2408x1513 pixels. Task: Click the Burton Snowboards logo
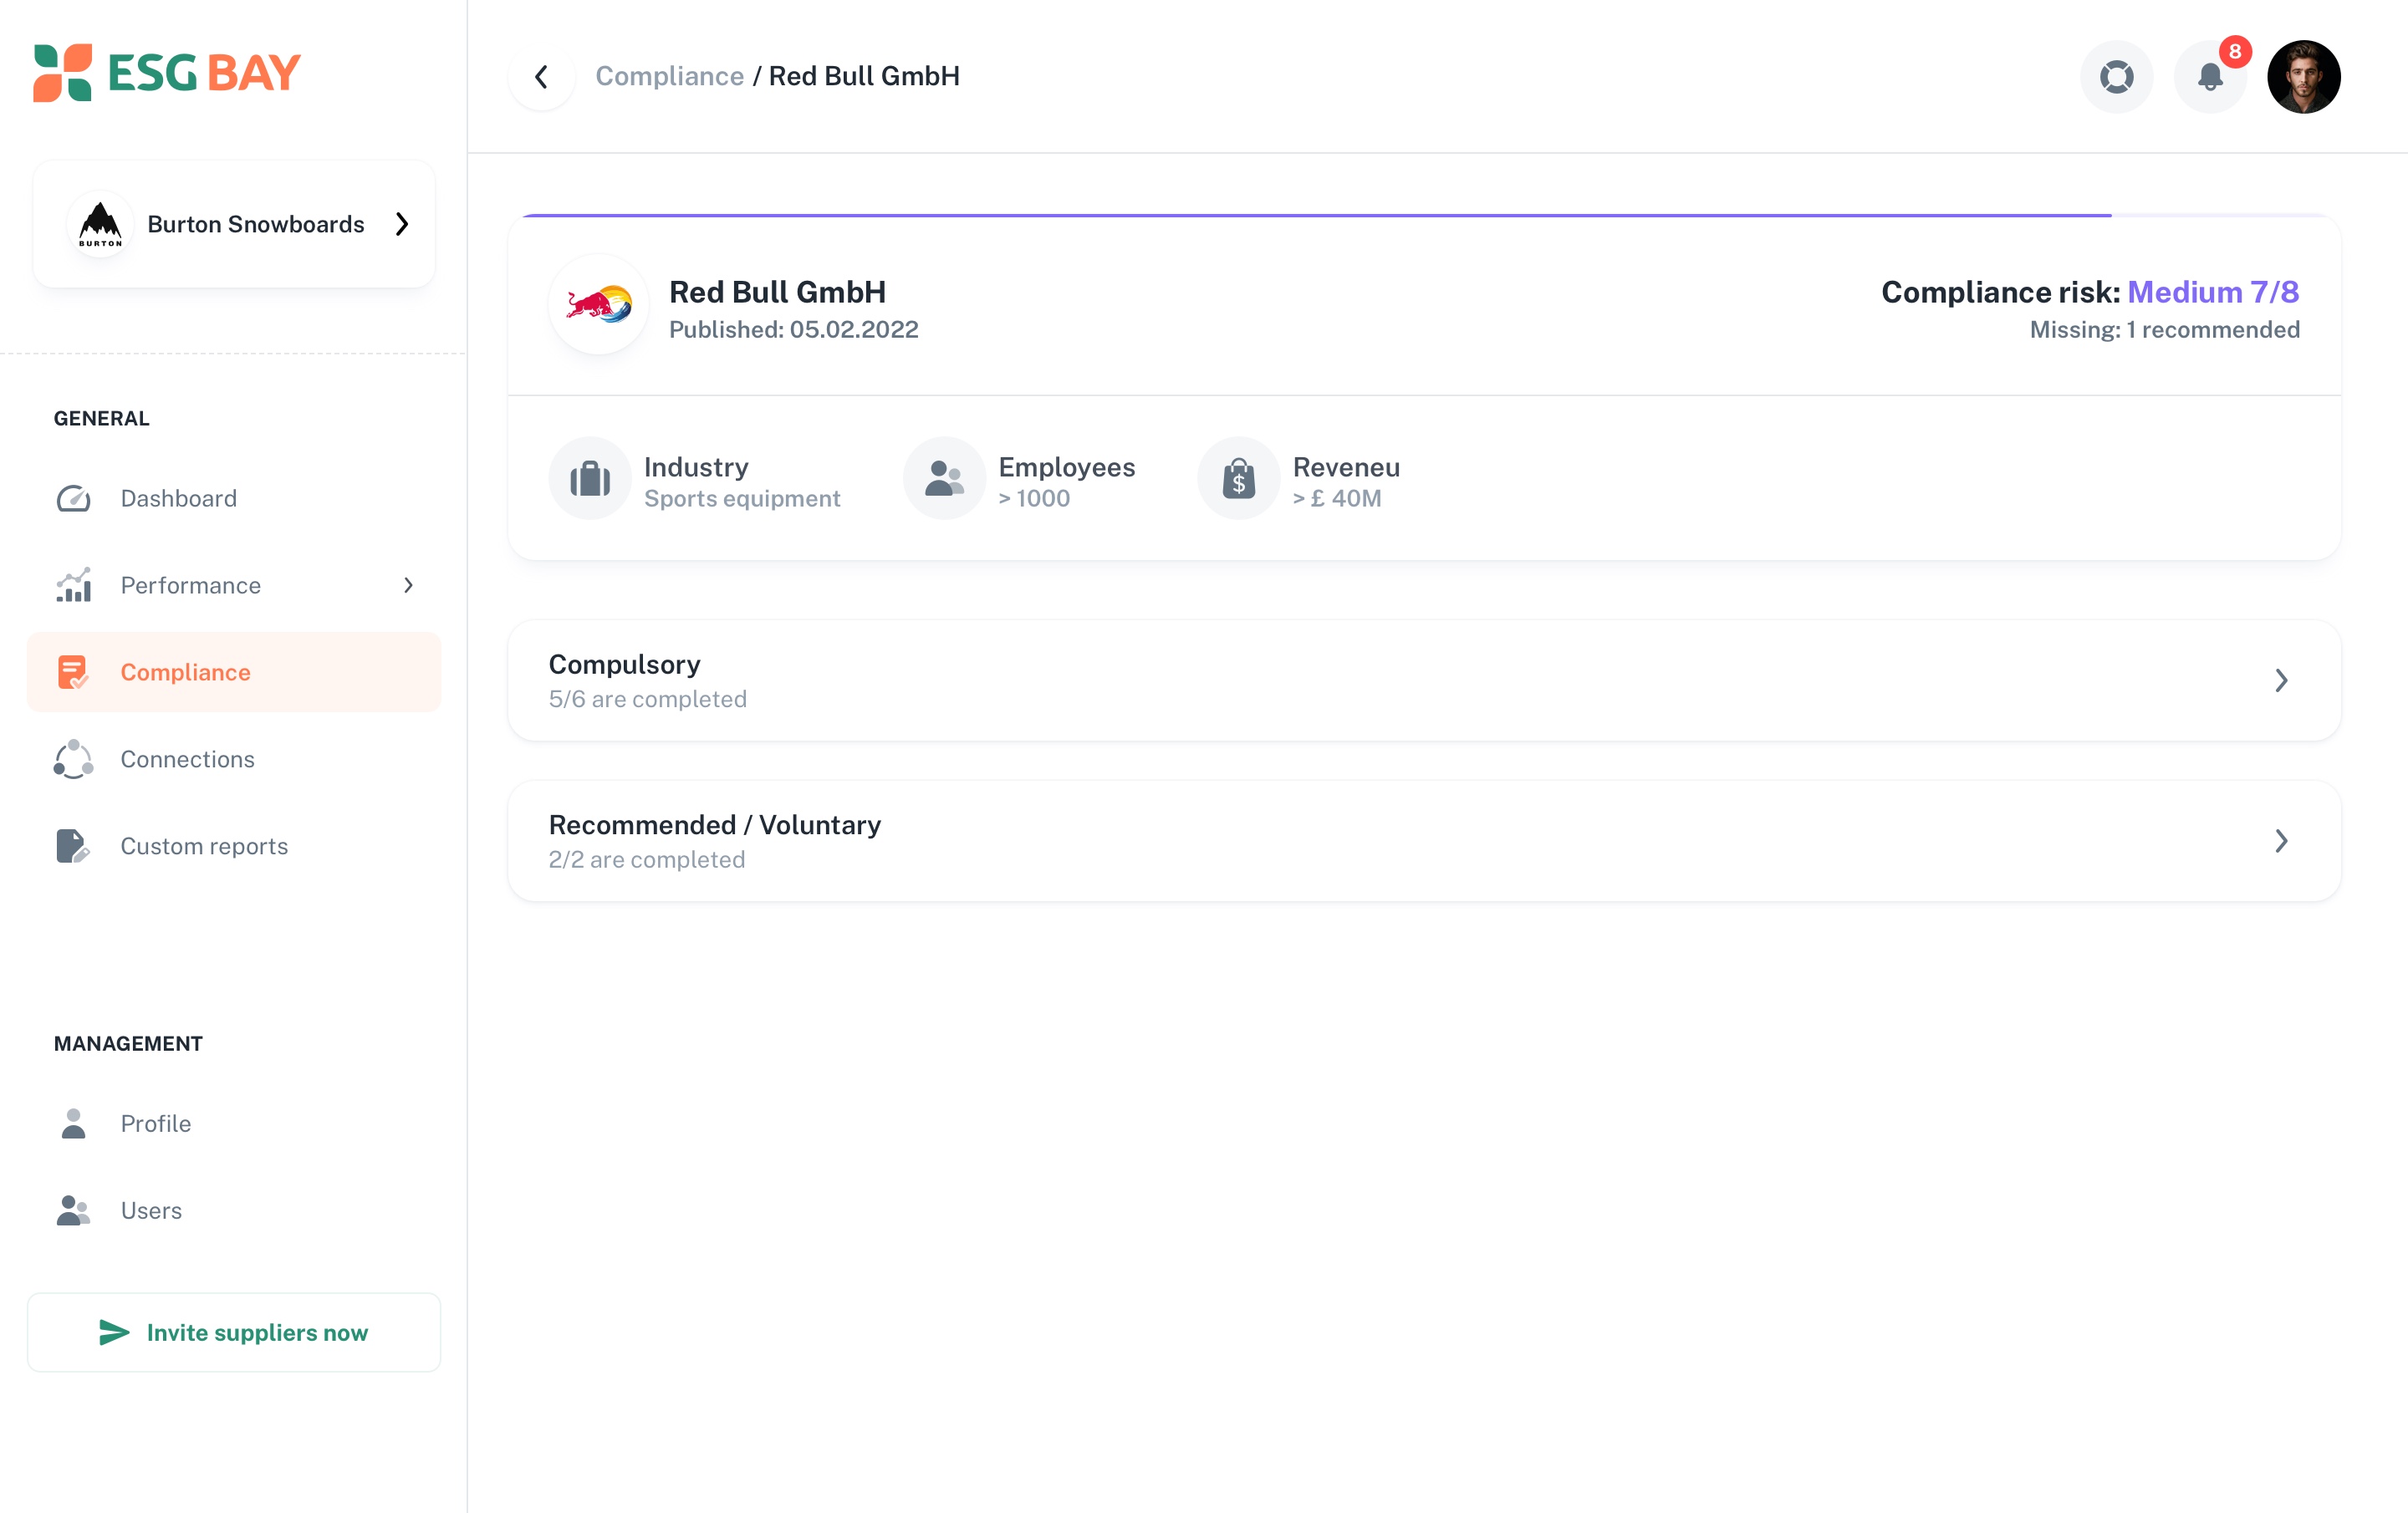point(100,224)
